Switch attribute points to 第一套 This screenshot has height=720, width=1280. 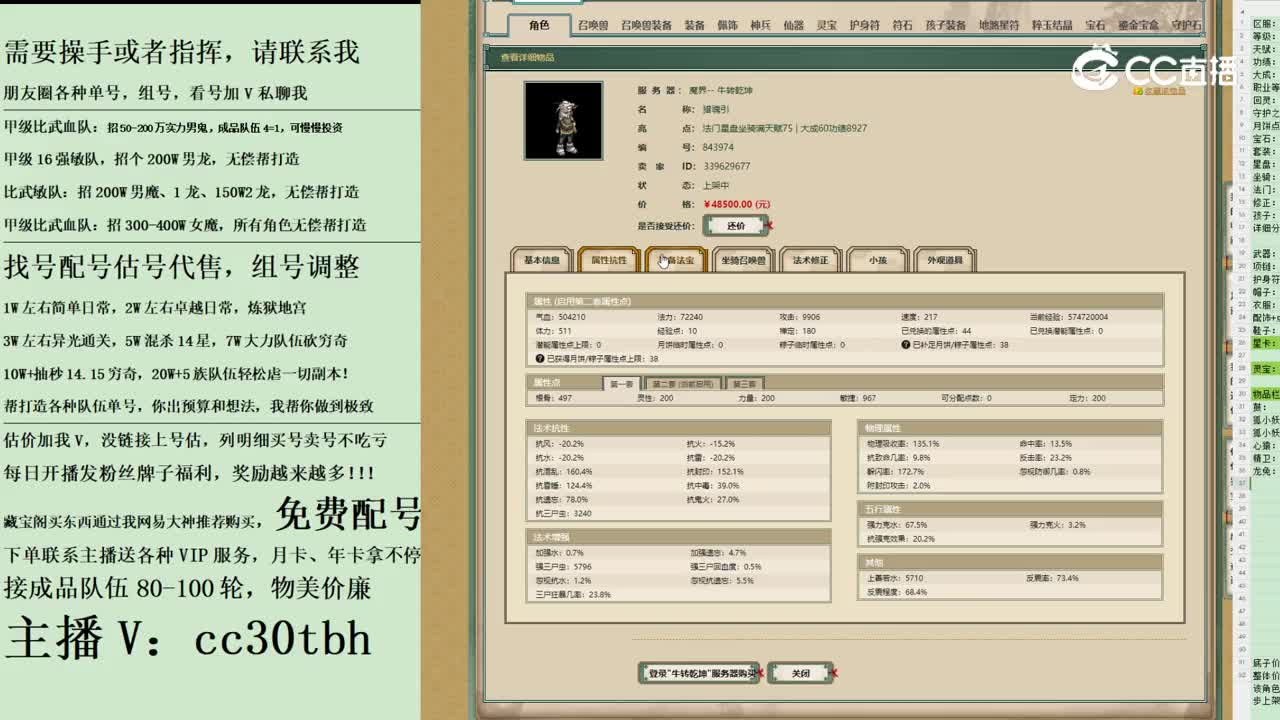pos(621,384)
